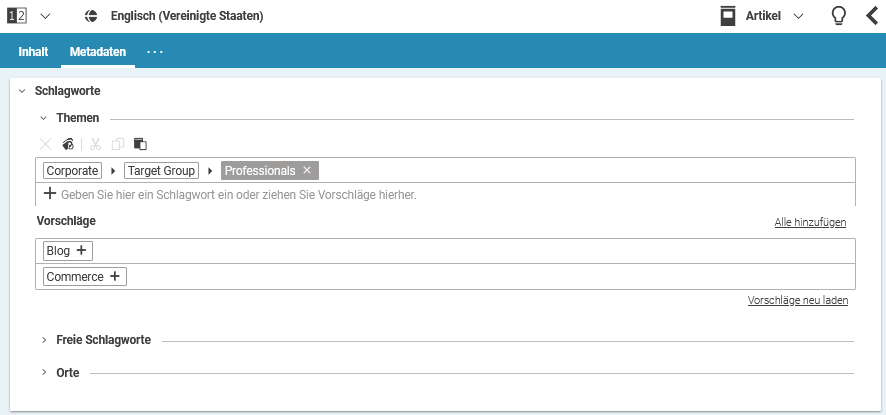Collapse the Themen subsection
This screenshot has width=886, height=415.
[x=44, y=118]
